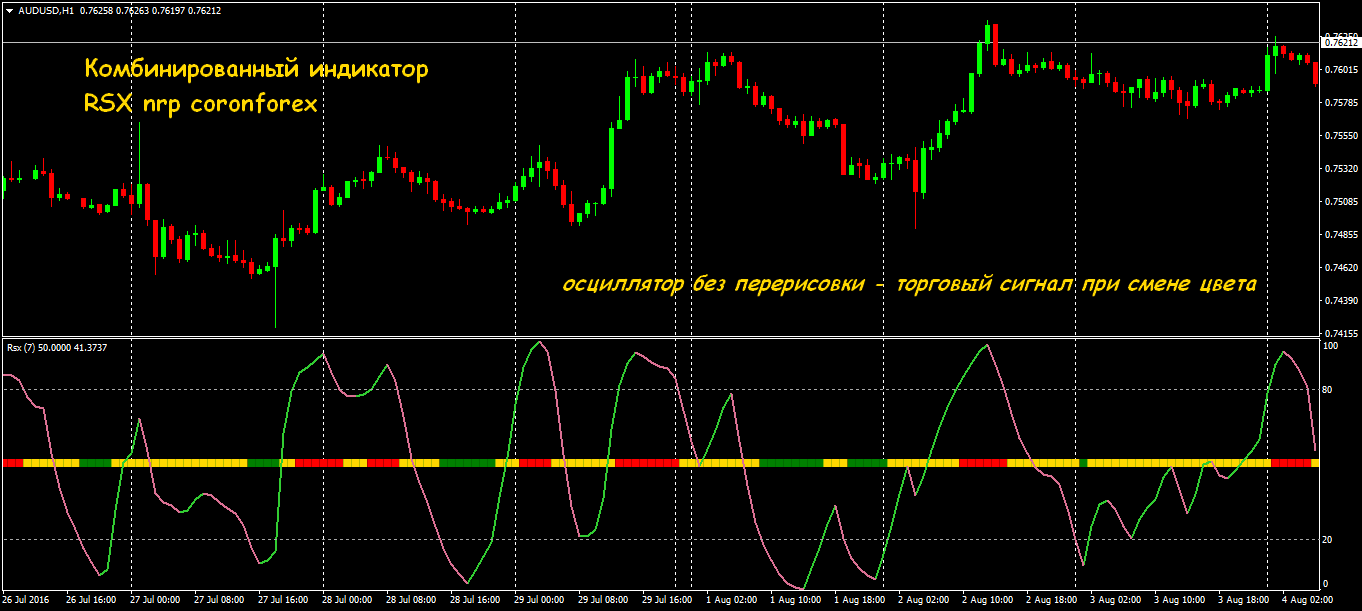Click the oscillator scale level 20
Viewport: 1362px width, 611px height.
(x=1328, y=540)
